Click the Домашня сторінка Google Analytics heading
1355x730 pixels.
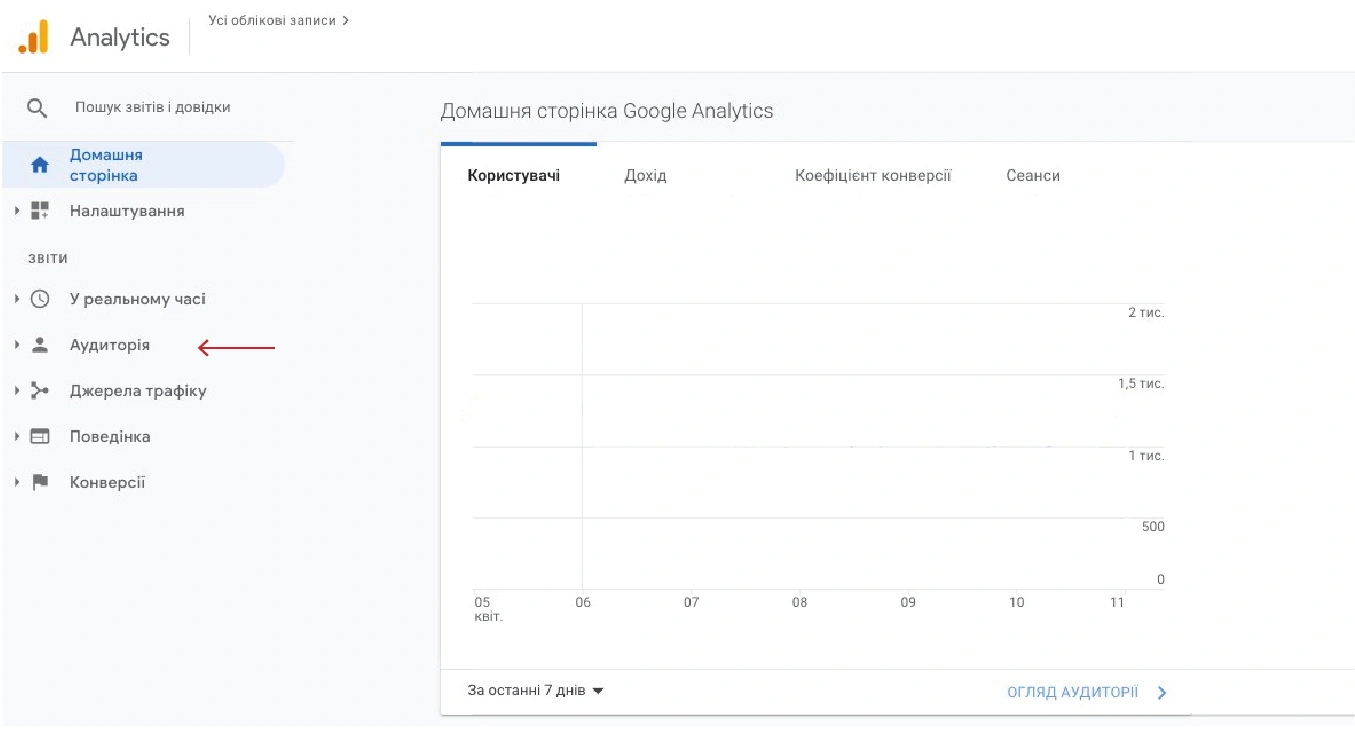607,111
